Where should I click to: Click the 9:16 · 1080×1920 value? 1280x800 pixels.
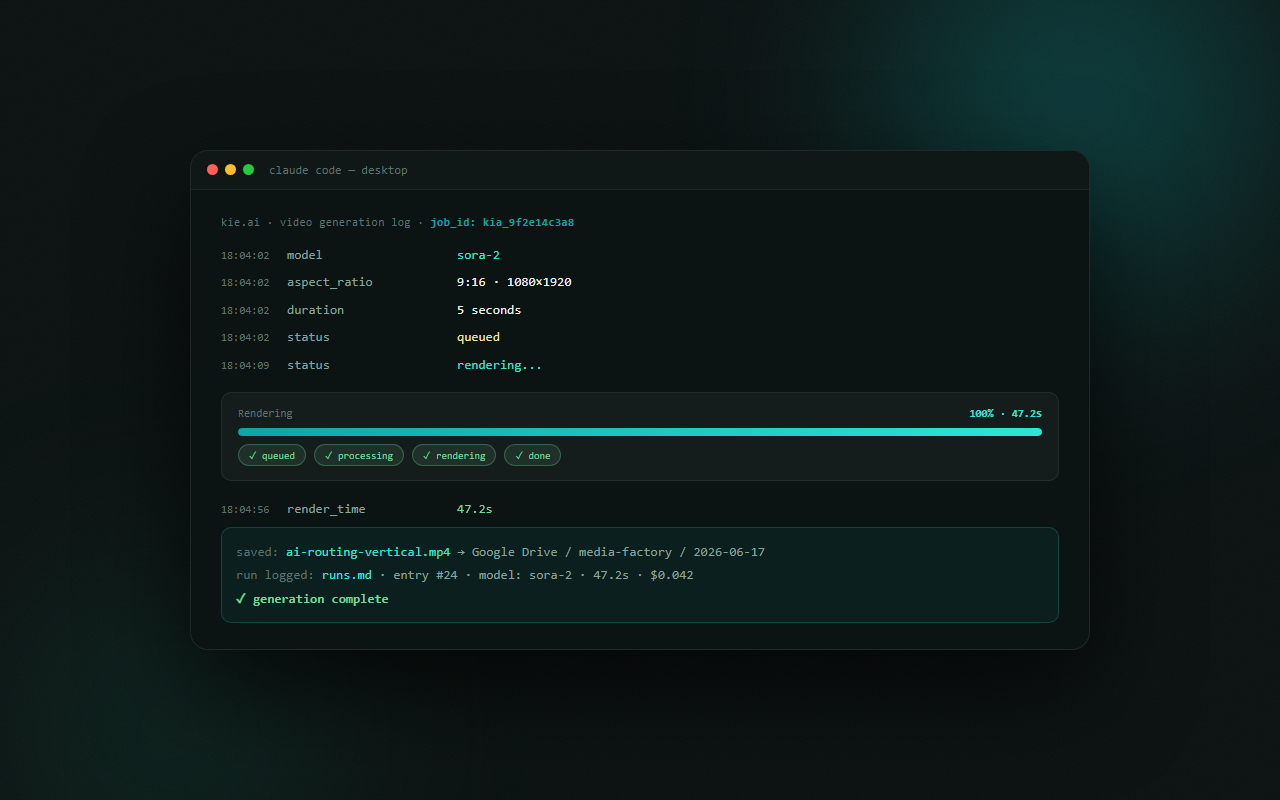(514, 282)
